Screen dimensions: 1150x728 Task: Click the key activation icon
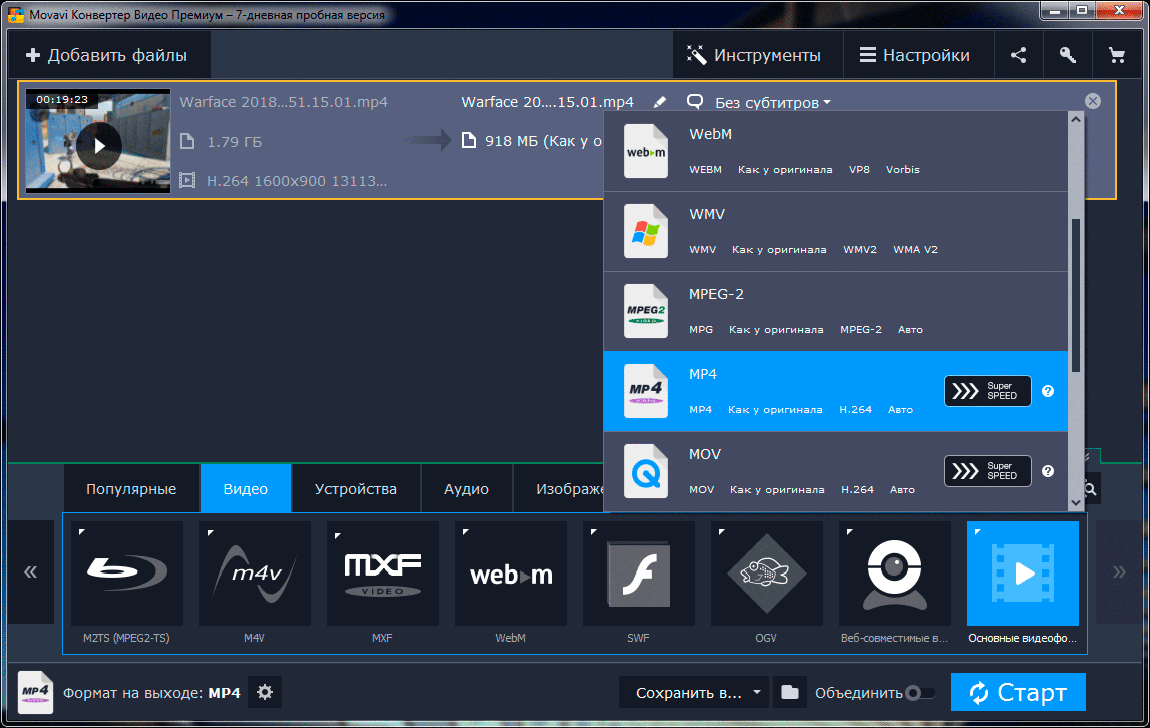[1067, 55]
